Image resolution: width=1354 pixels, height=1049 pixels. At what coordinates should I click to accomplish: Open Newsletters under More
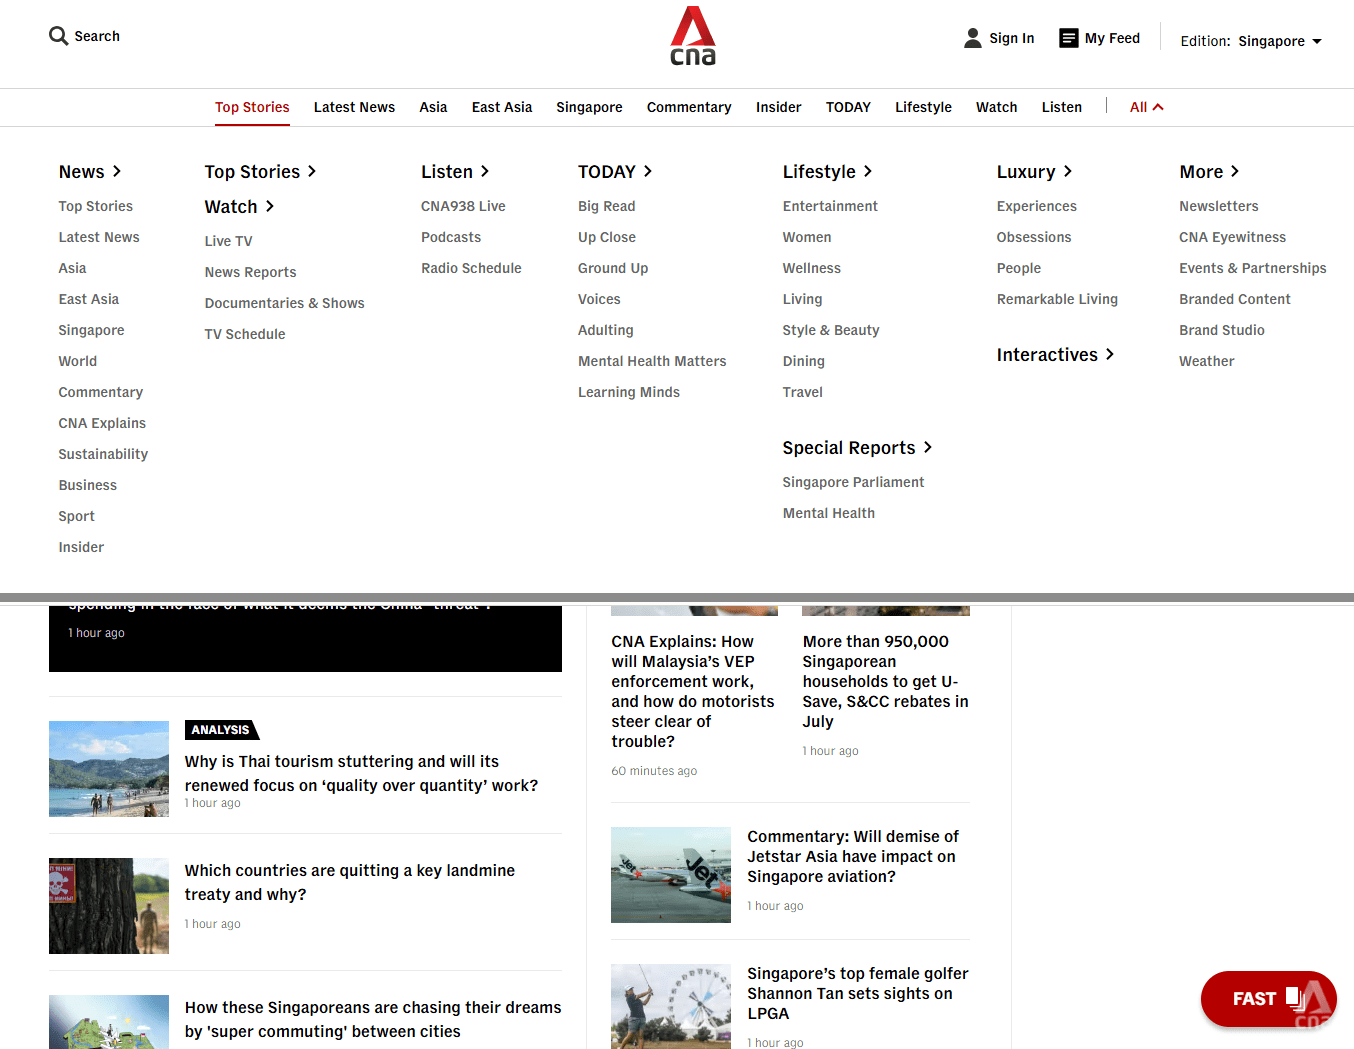tap(1219, 206)
